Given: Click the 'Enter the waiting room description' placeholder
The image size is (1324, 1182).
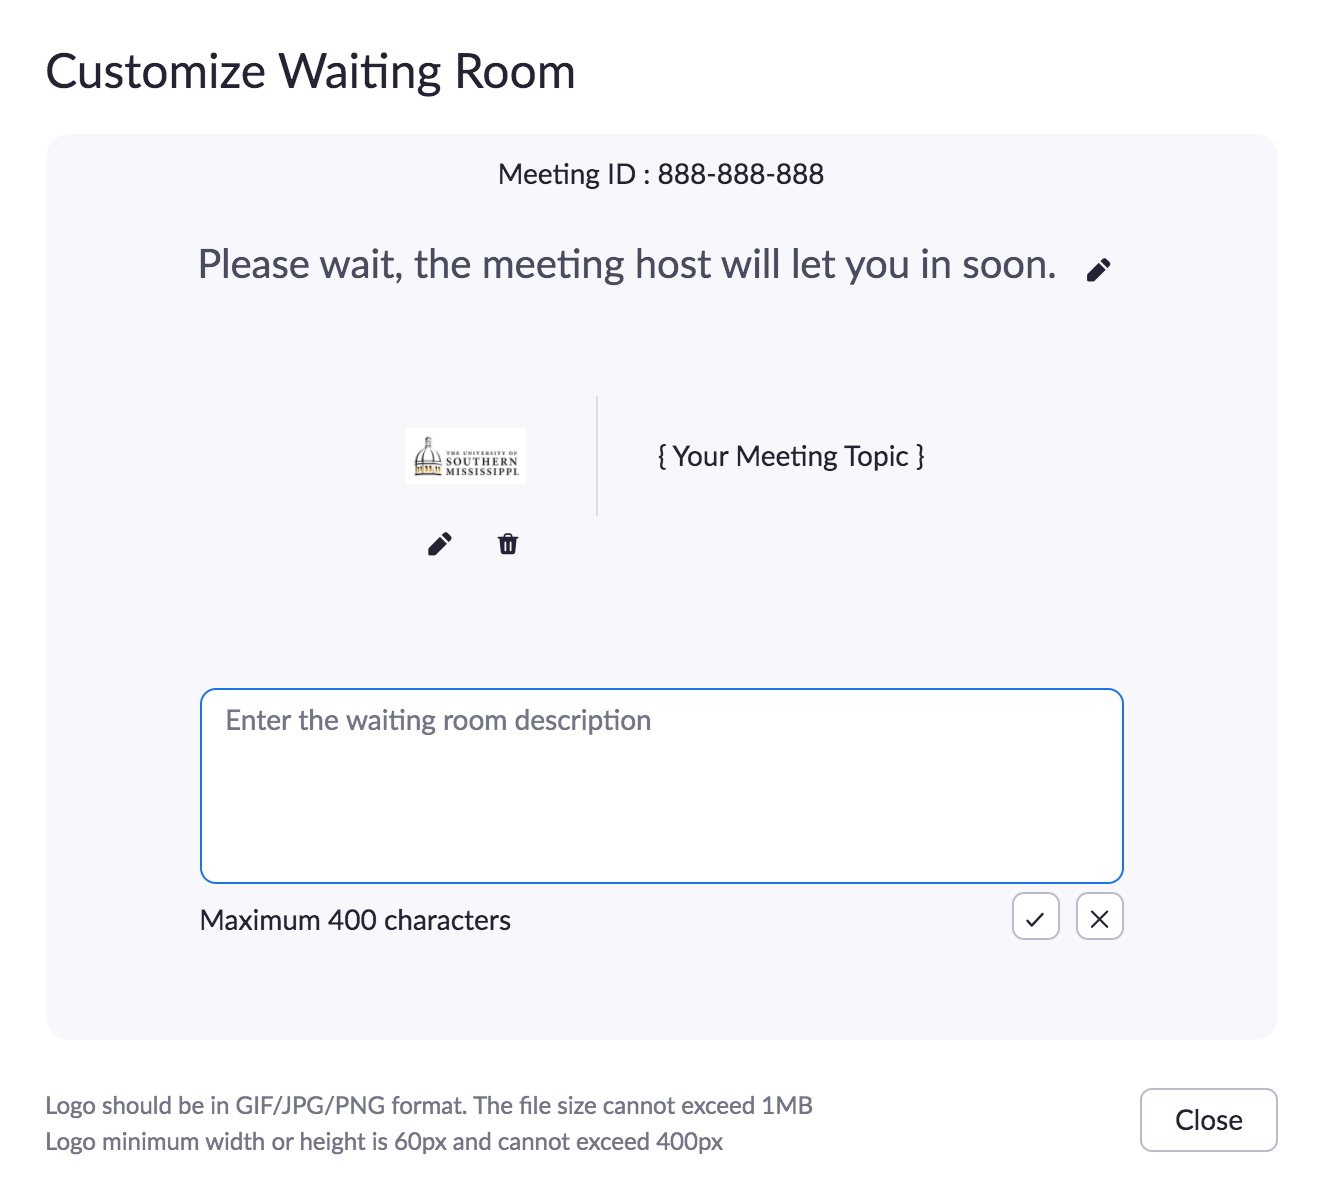Looking at the screenshot, I should tap(438, 720).
